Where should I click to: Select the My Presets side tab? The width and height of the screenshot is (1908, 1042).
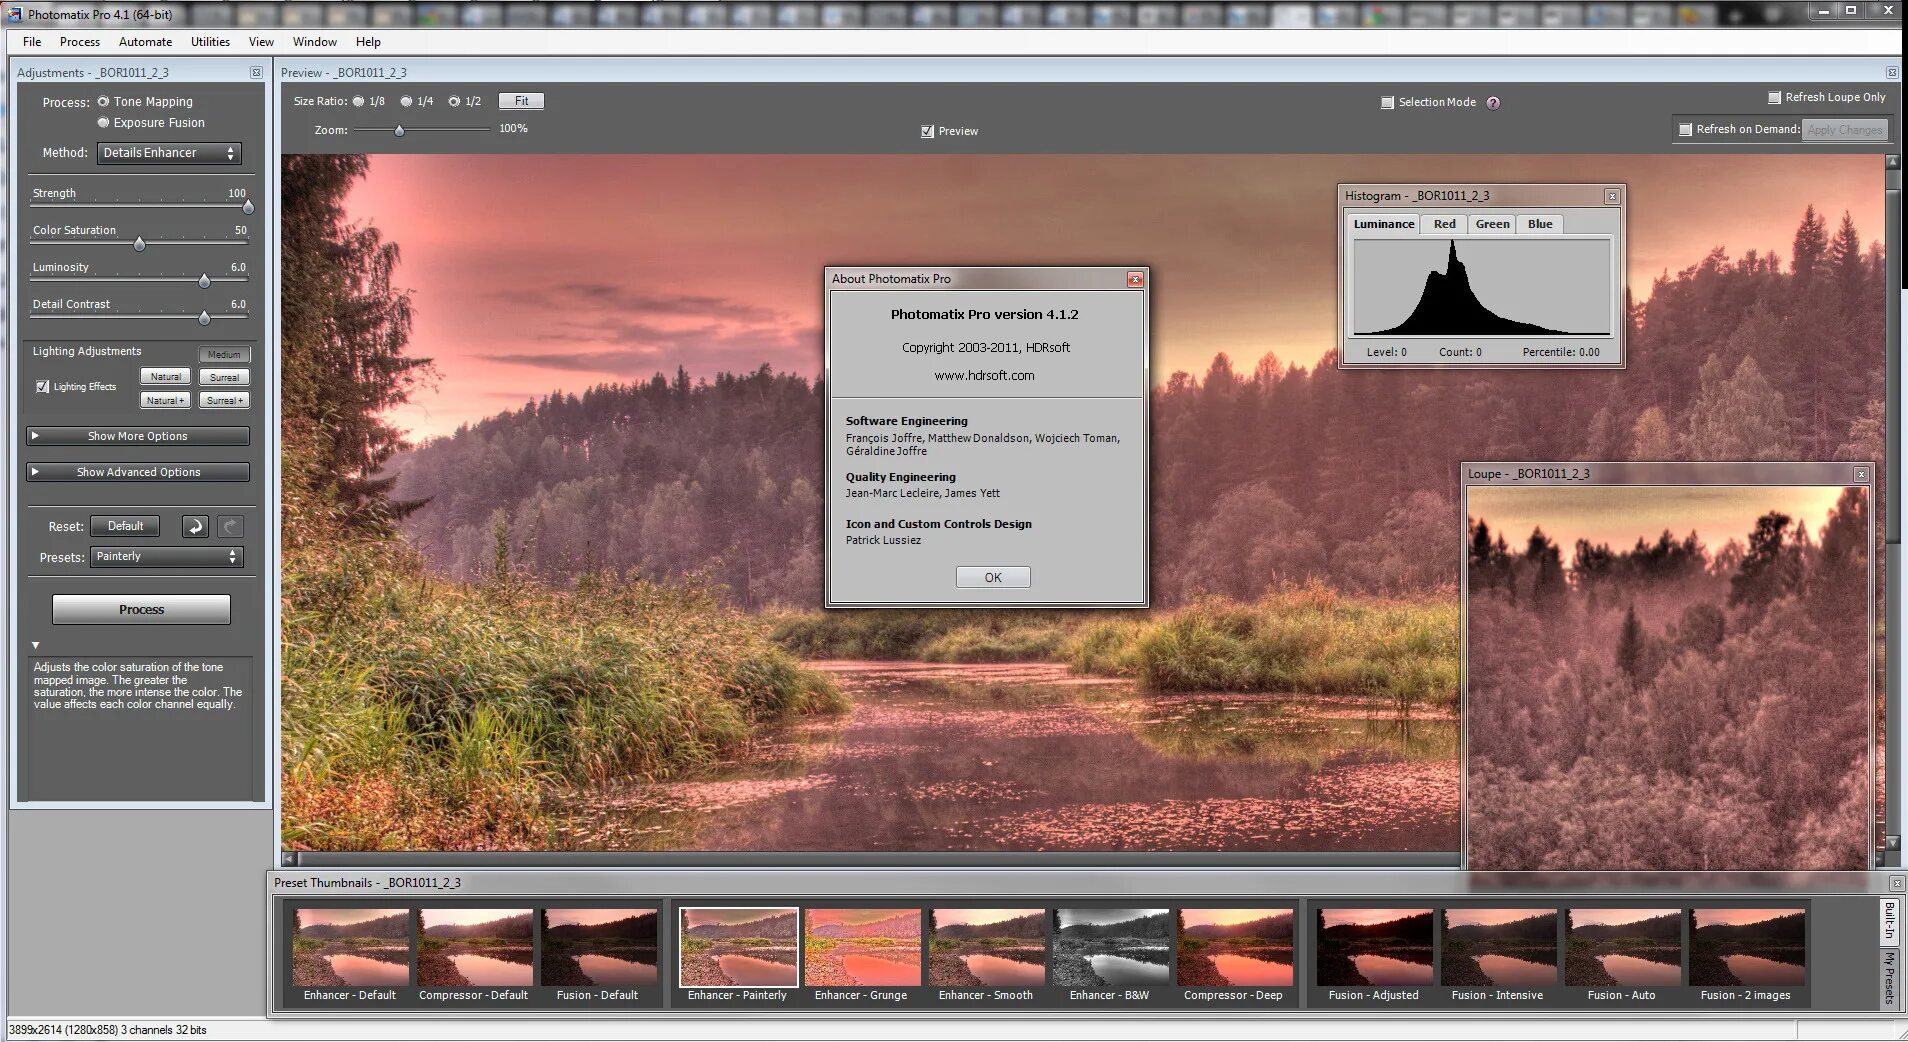pyautogui.click(x=1889, y=978)
